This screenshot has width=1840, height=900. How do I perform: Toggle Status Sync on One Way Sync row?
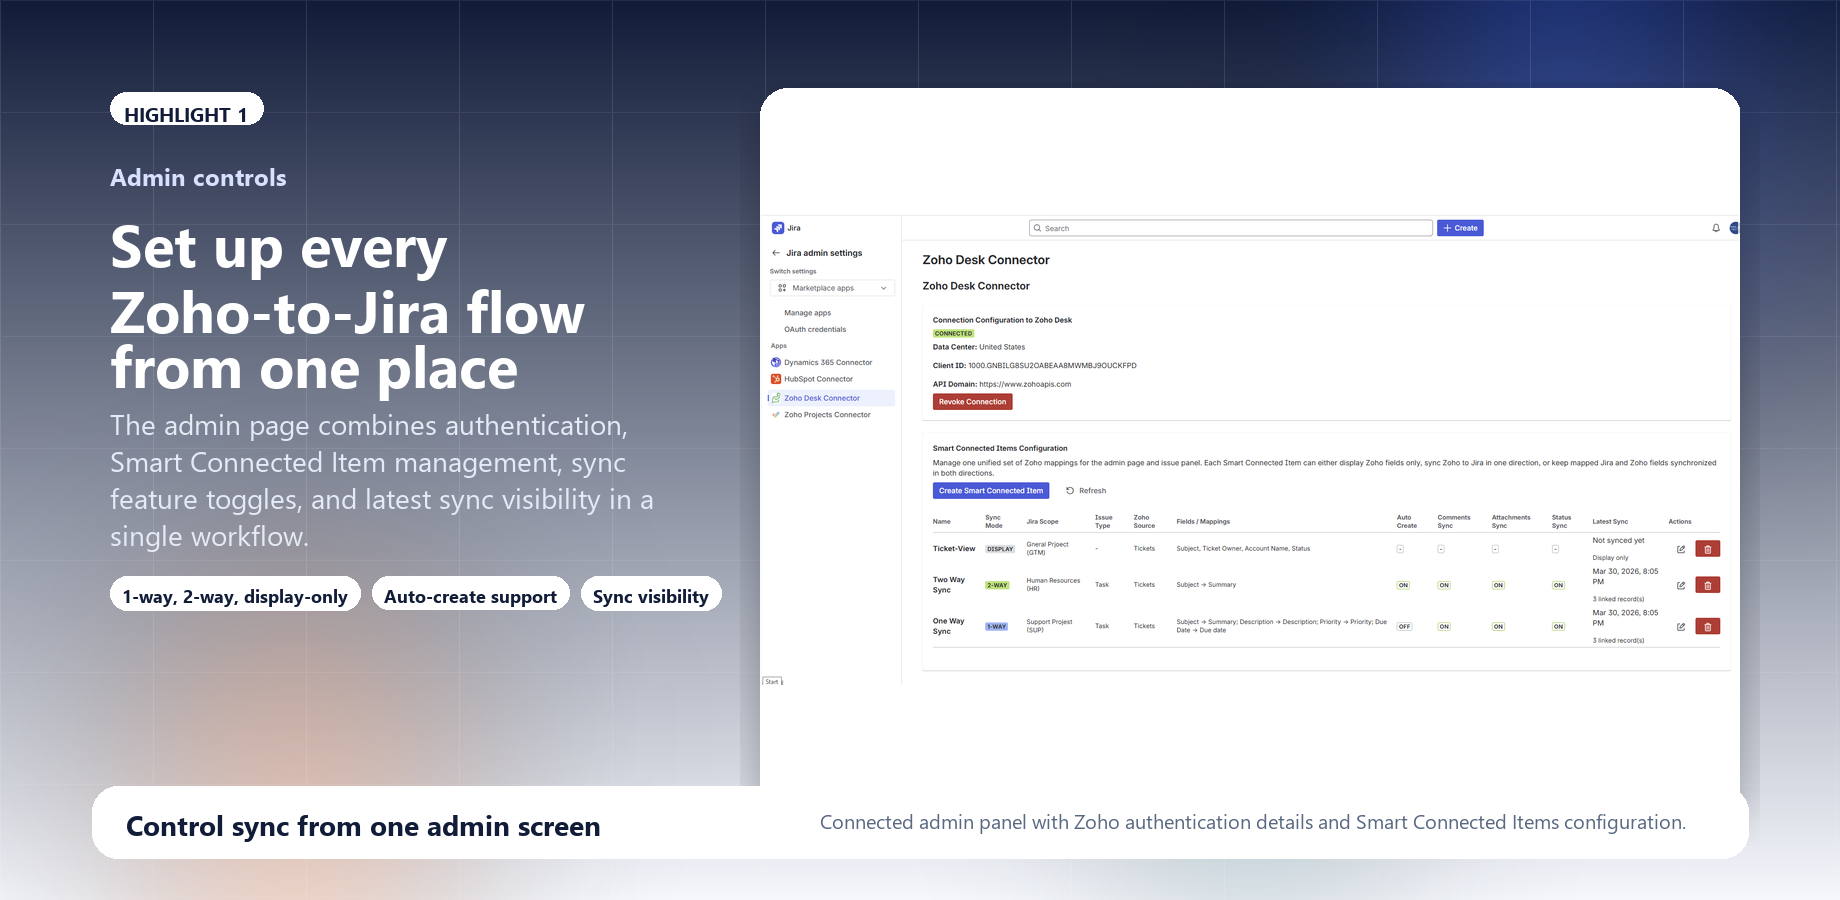(1558, 626)
